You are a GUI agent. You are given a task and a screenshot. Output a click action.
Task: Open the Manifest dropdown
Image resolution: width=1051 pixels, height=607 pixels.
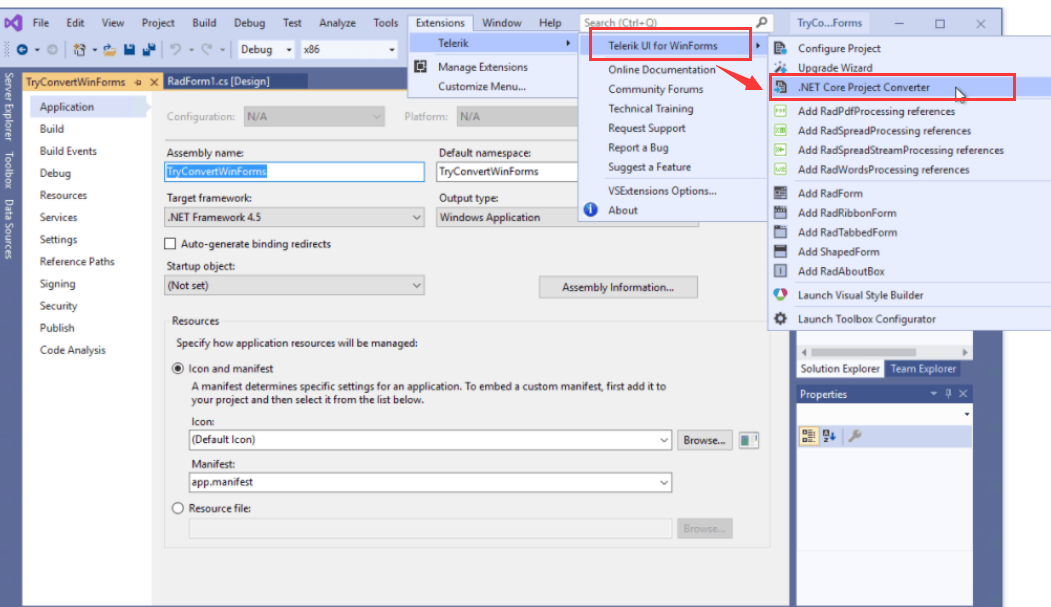tap(430, 482)
